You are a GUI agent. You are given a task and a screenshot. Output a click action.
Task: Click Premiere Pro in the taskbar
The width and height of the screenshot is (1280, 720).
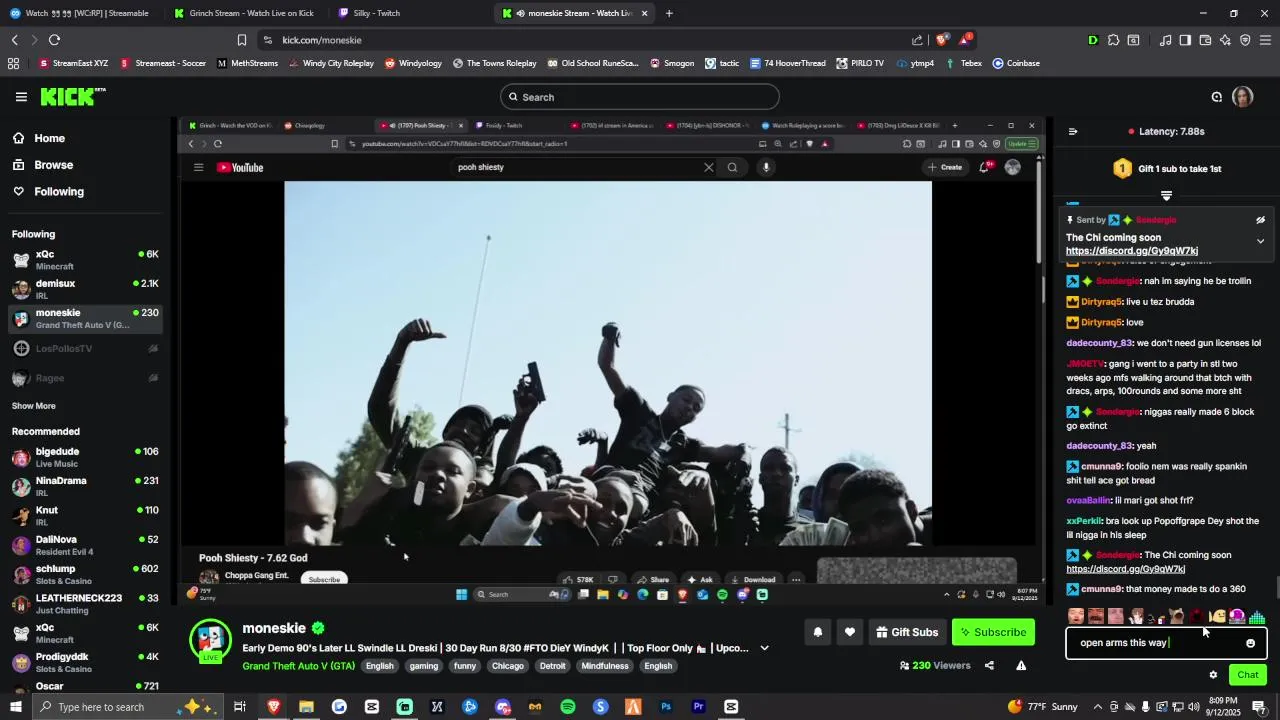699,707
